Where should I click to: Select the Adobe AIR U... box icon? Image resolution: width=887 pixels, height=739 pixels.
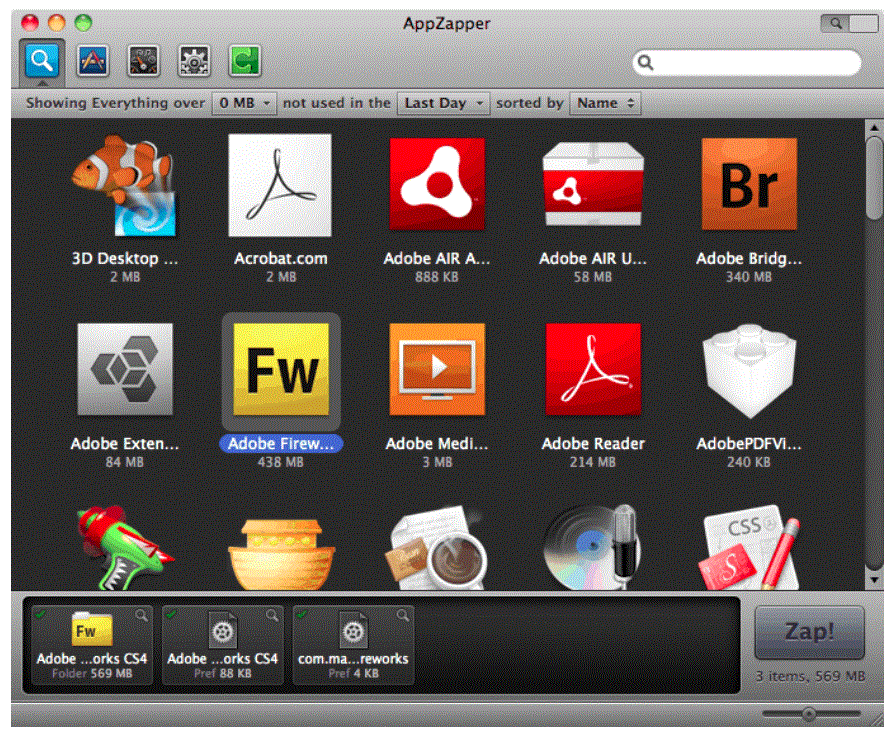593,184
